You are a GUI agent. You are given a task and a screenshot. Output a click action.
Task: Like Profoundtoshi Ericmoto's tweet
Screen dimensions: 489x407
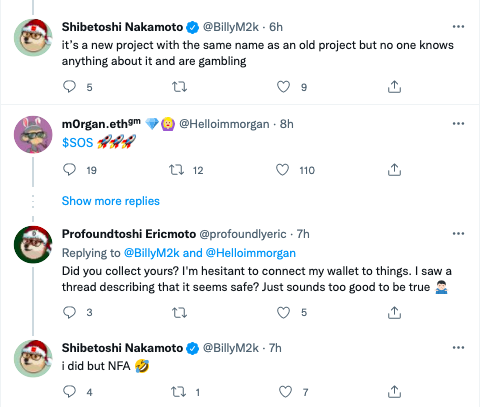point(283,313)
